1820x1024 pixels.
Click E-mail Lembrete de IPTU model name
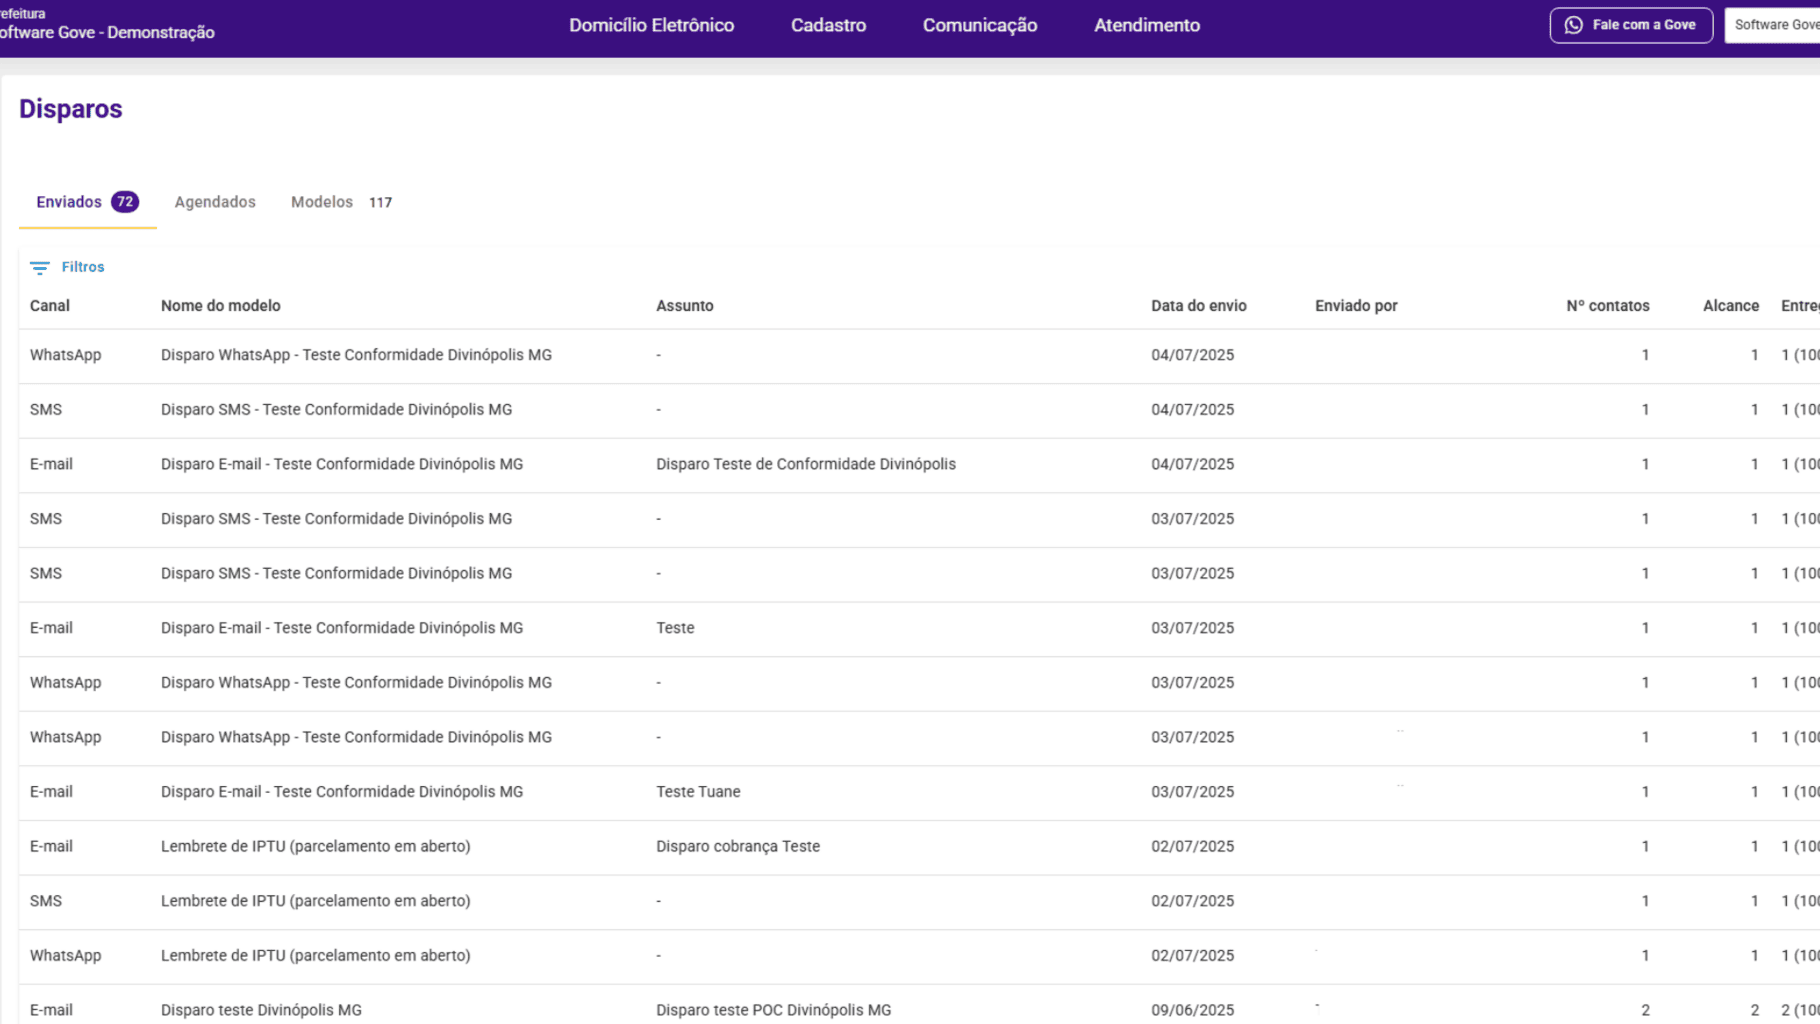pos(316,846)
